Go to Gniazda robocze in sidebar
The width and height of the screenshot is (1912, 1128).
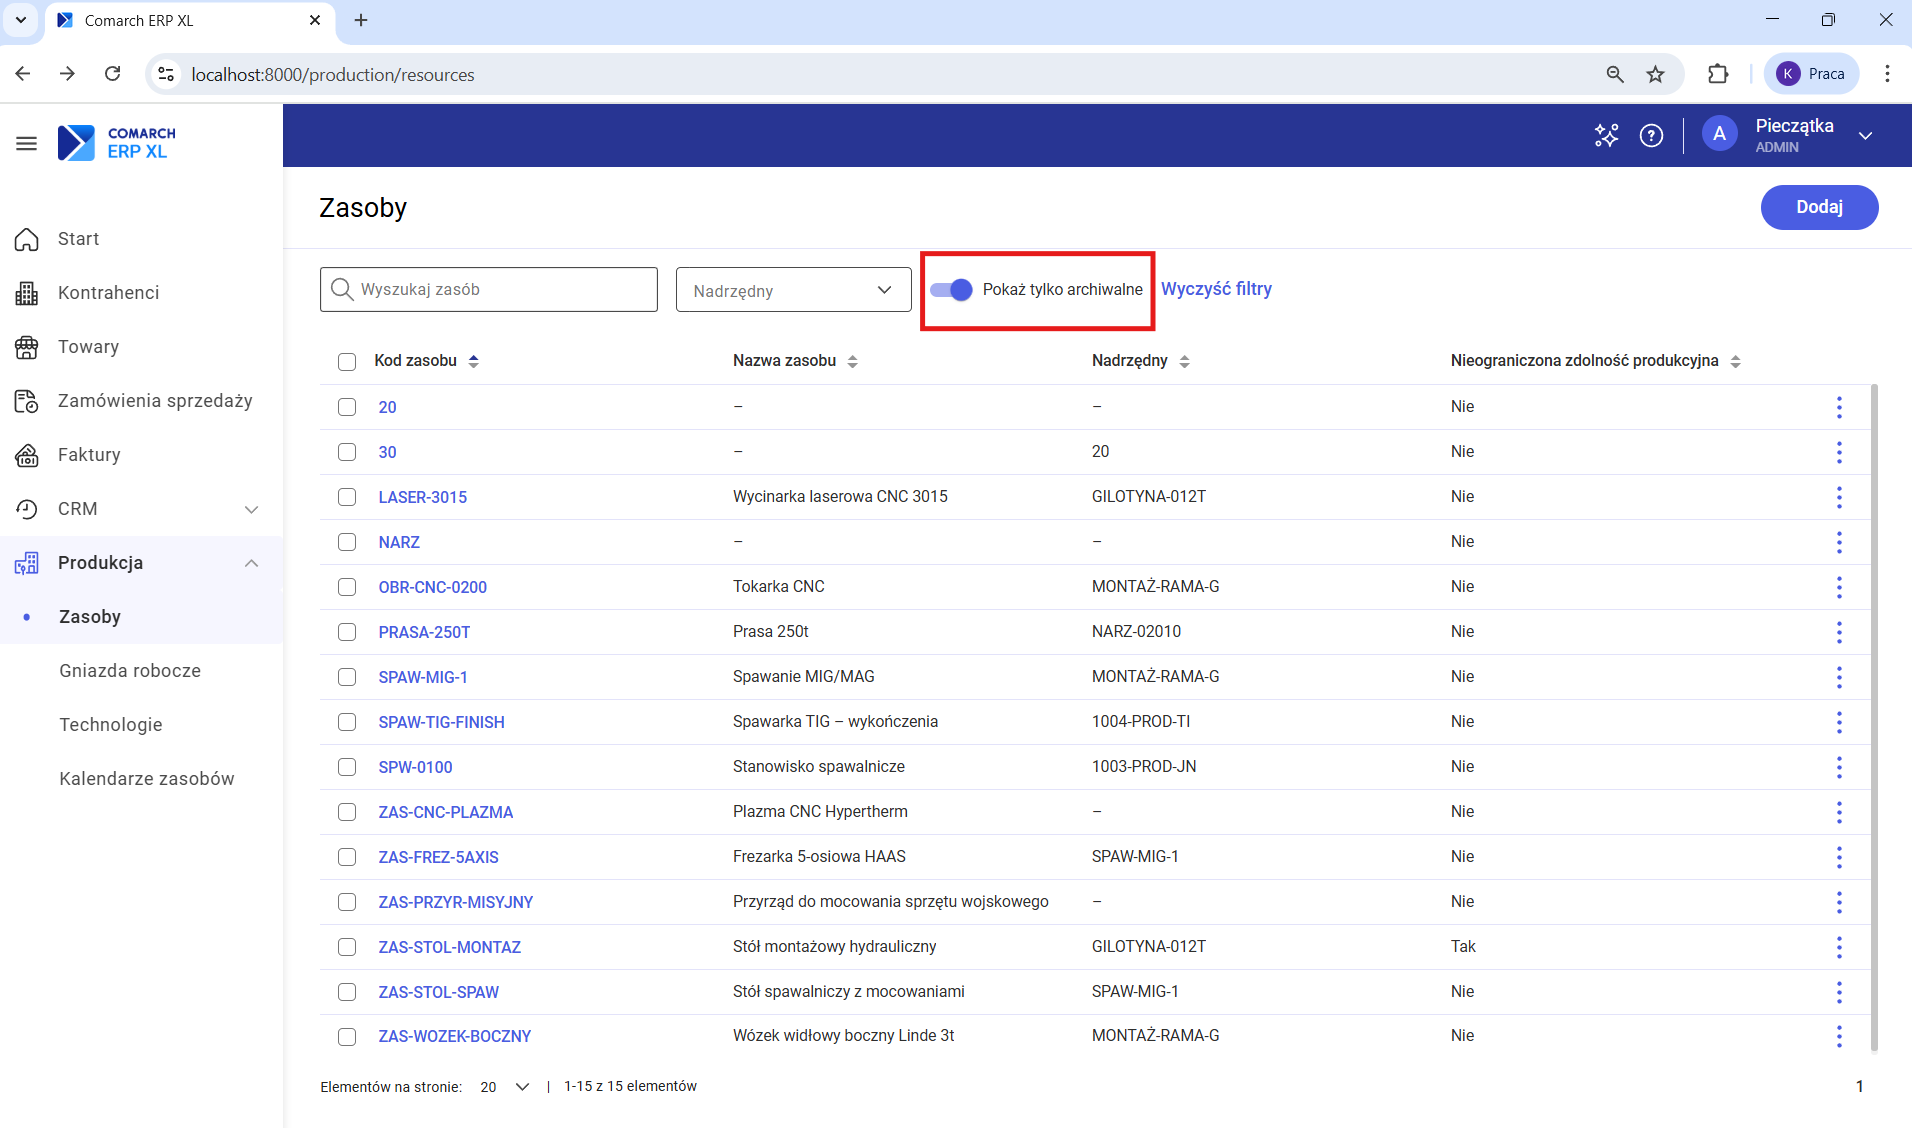130,671
